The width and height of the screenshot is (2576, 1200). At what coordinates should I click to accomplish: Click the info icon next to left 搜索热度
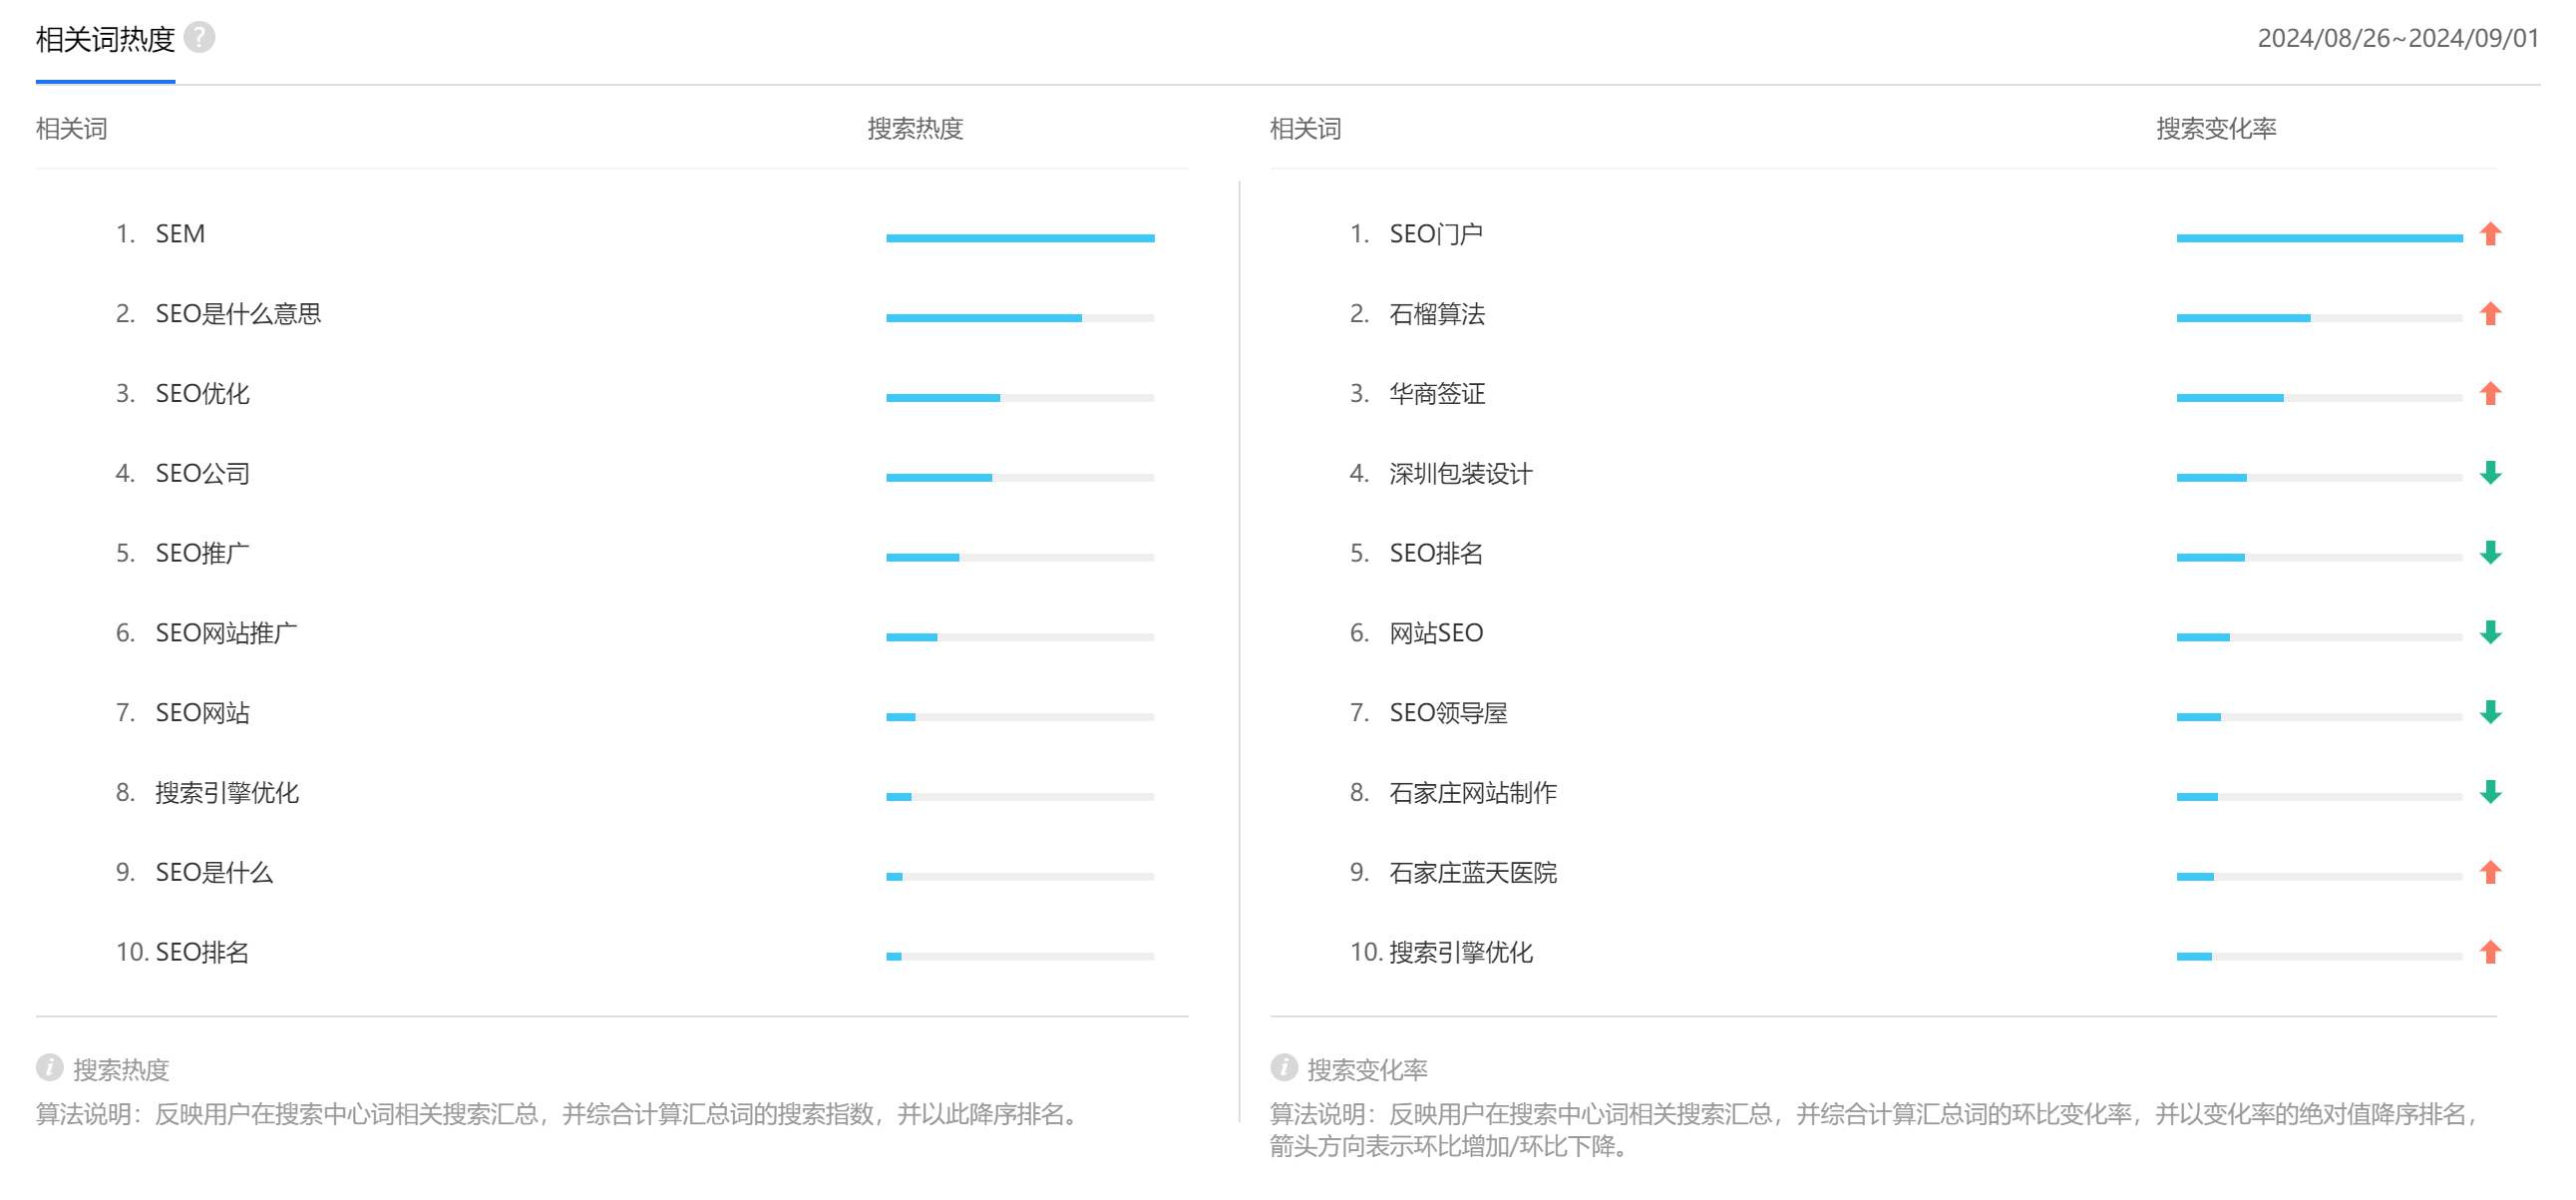click(49, 1068)
